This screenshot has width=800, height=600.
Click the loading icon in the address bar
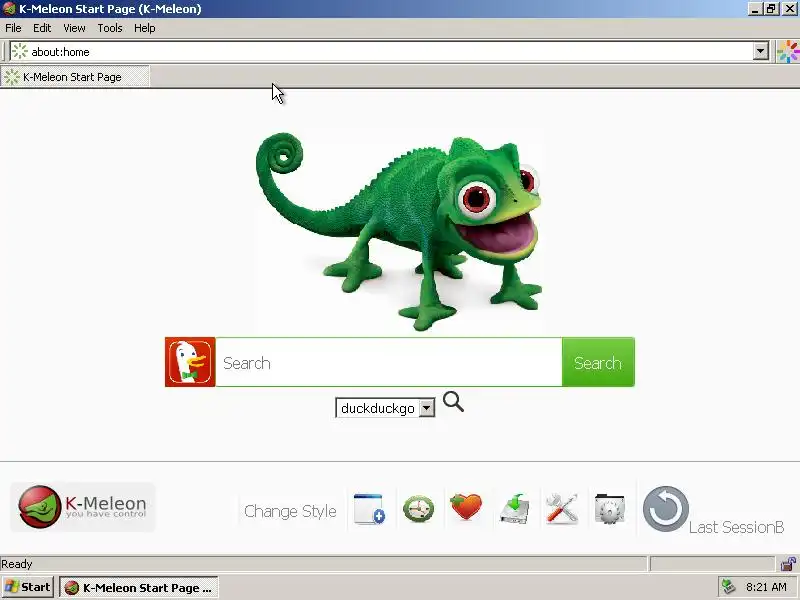(x=19, y=52)
